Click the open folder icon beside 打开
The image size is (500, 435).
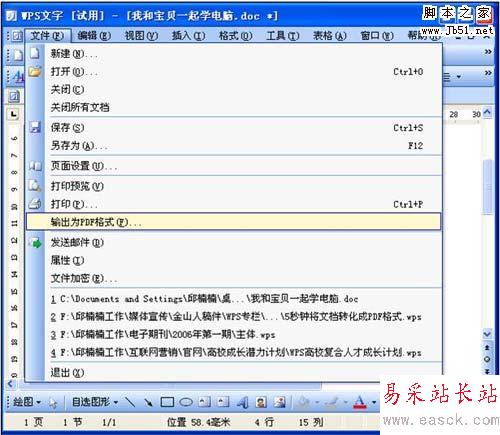pyautogui.click(x=35, y=71)
